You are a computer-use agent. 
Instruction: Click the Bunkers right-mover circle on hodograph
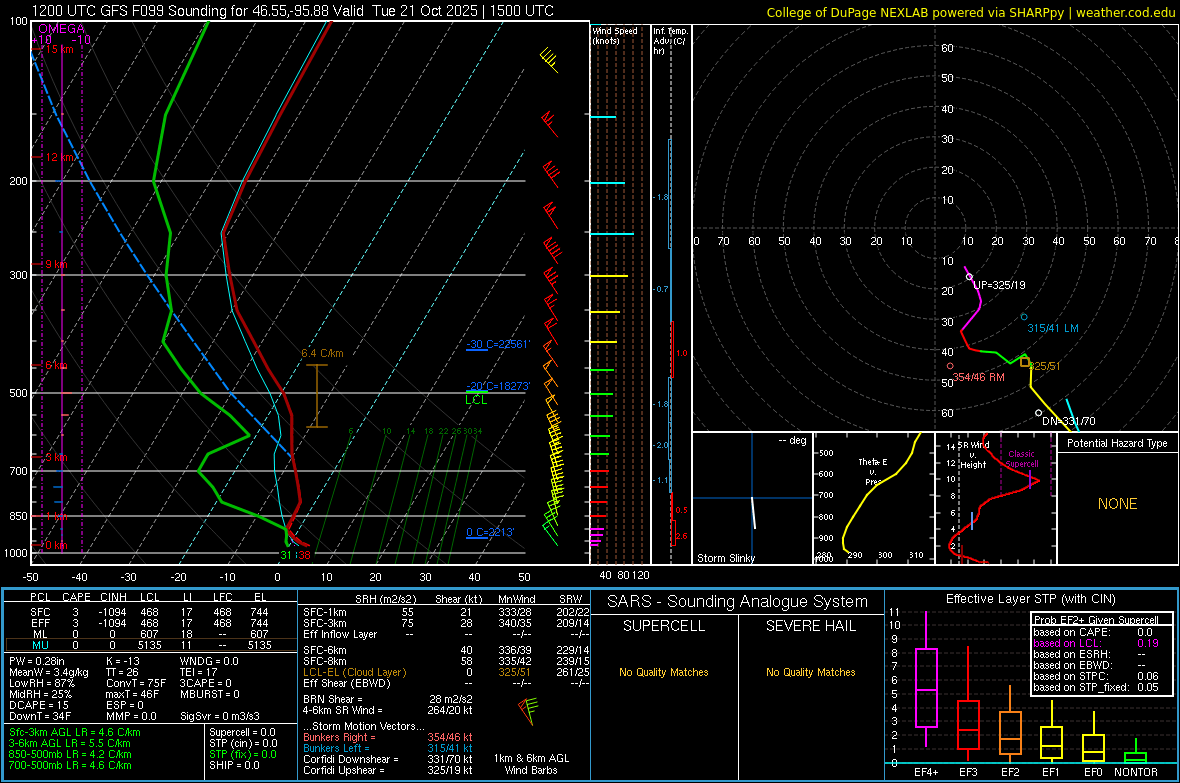(x=950, y=366)
